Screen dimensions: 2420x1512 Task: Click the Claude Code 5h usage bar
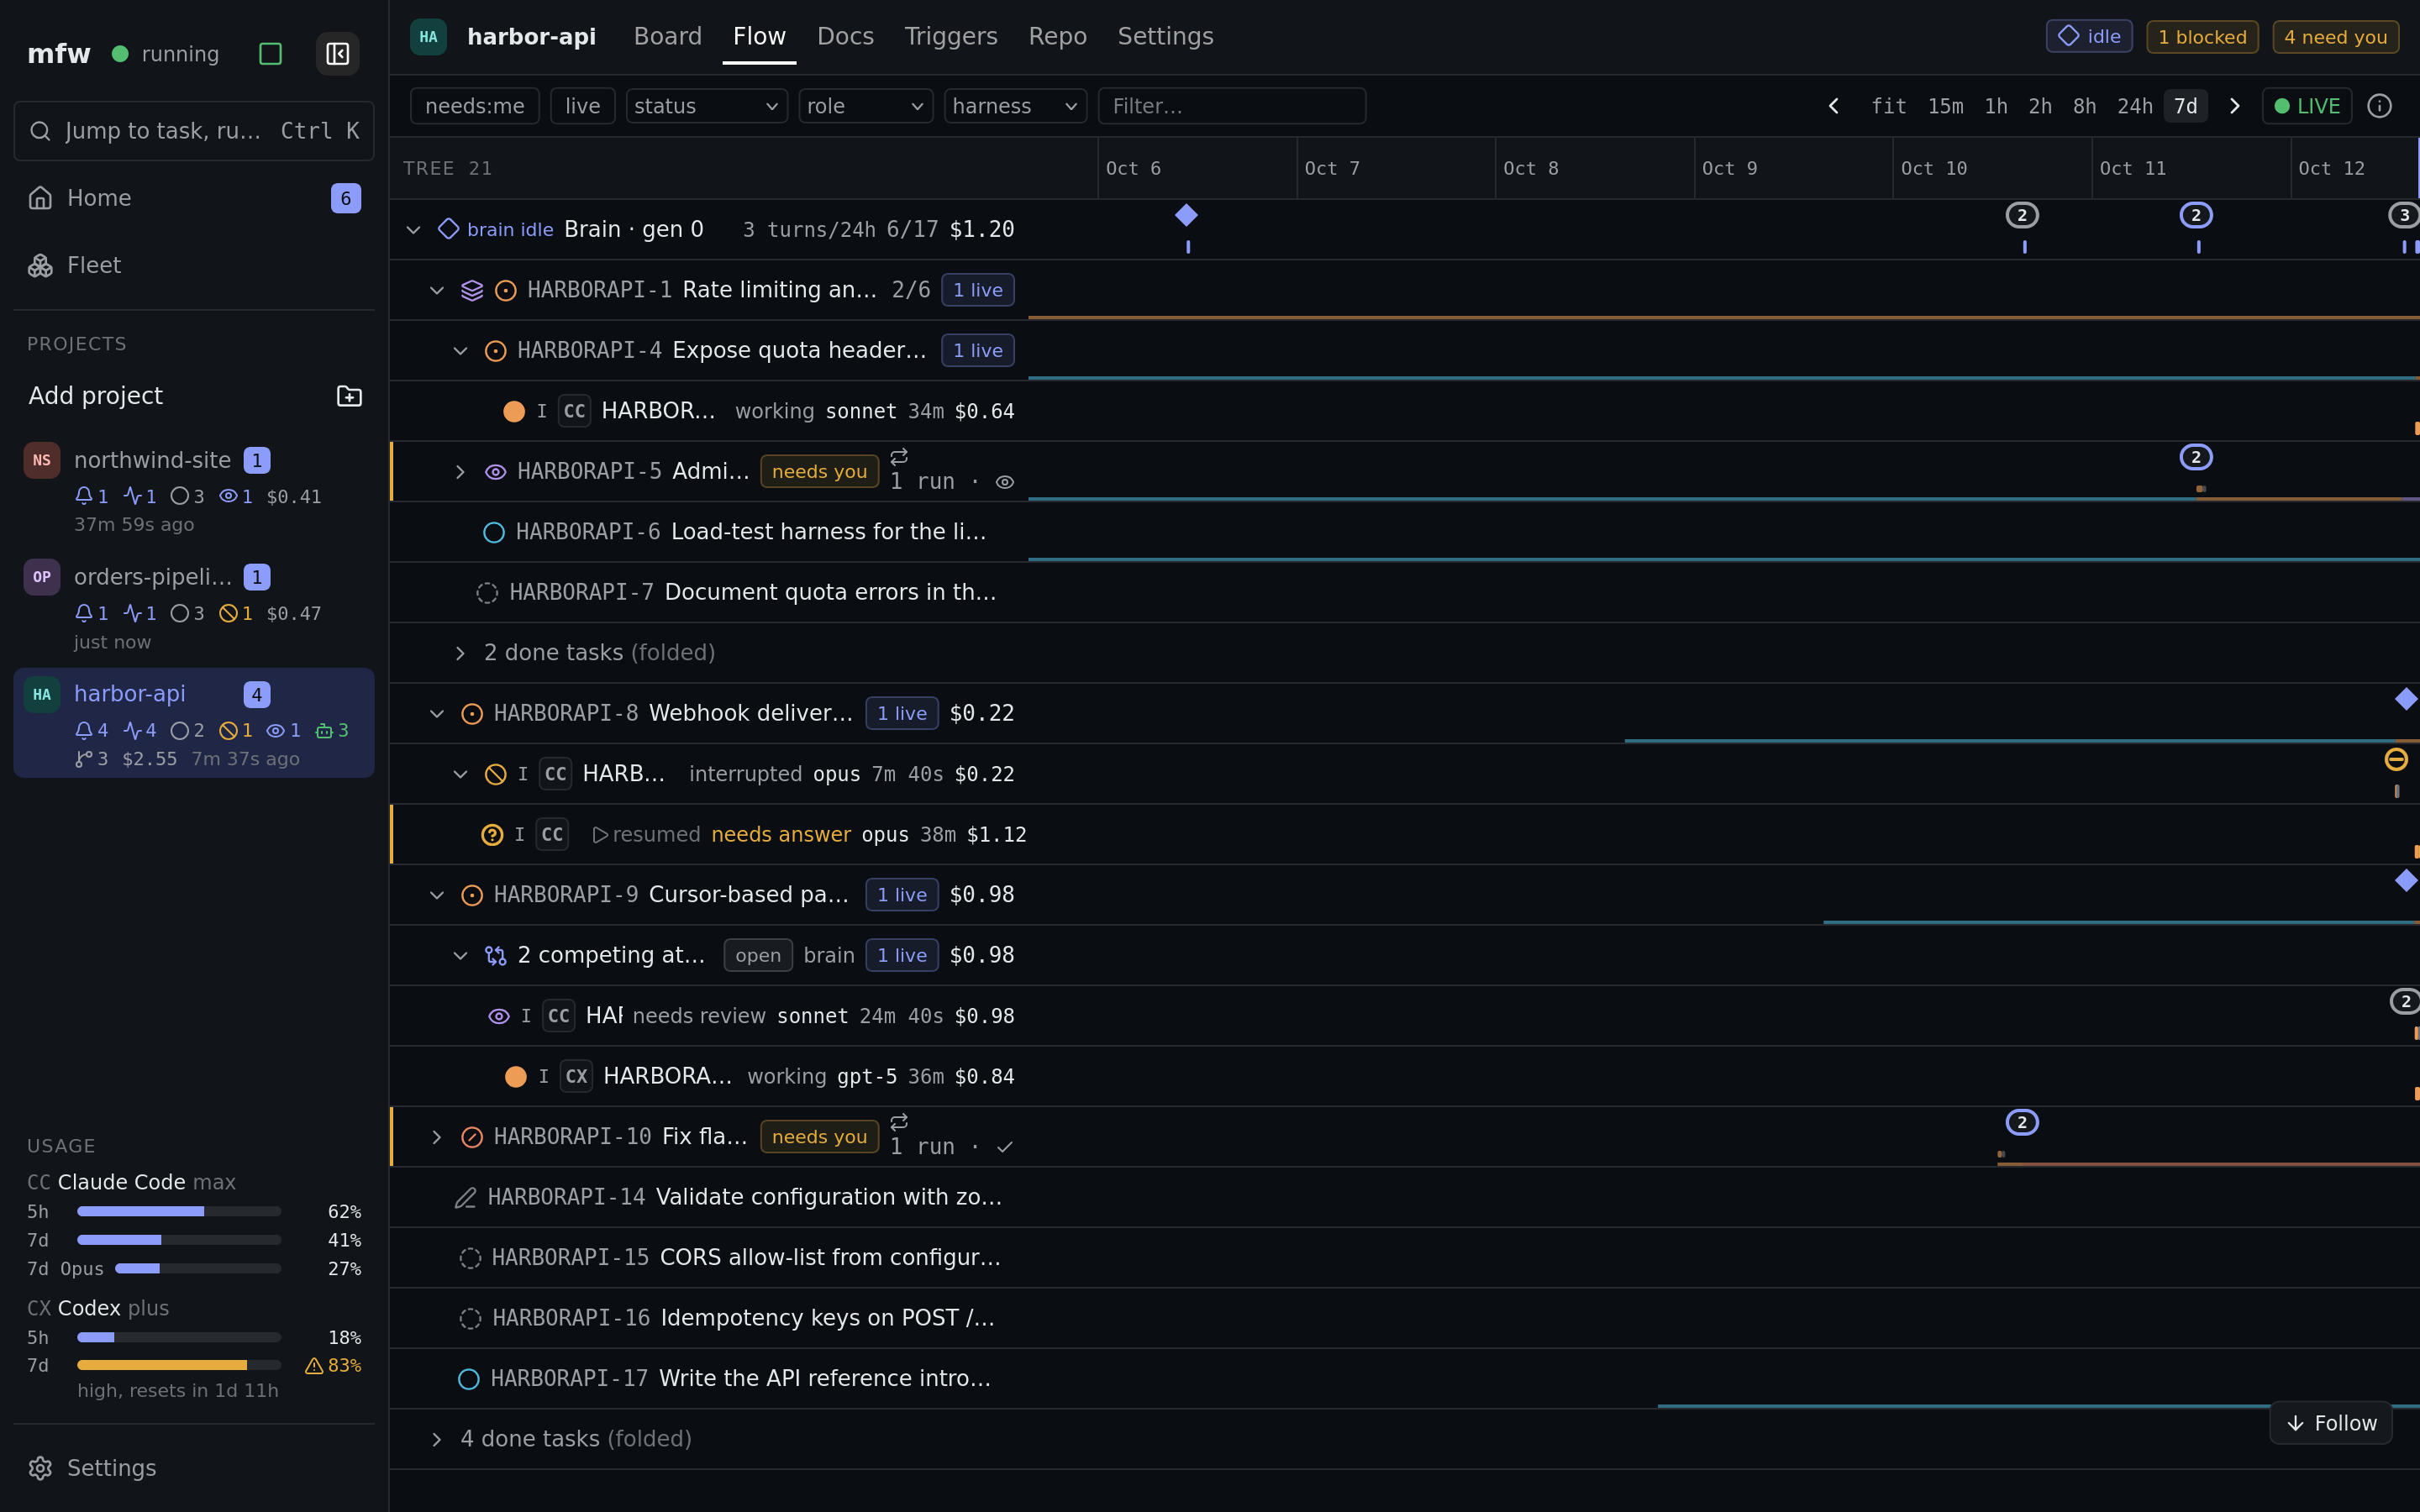[x=179, y=1212]
